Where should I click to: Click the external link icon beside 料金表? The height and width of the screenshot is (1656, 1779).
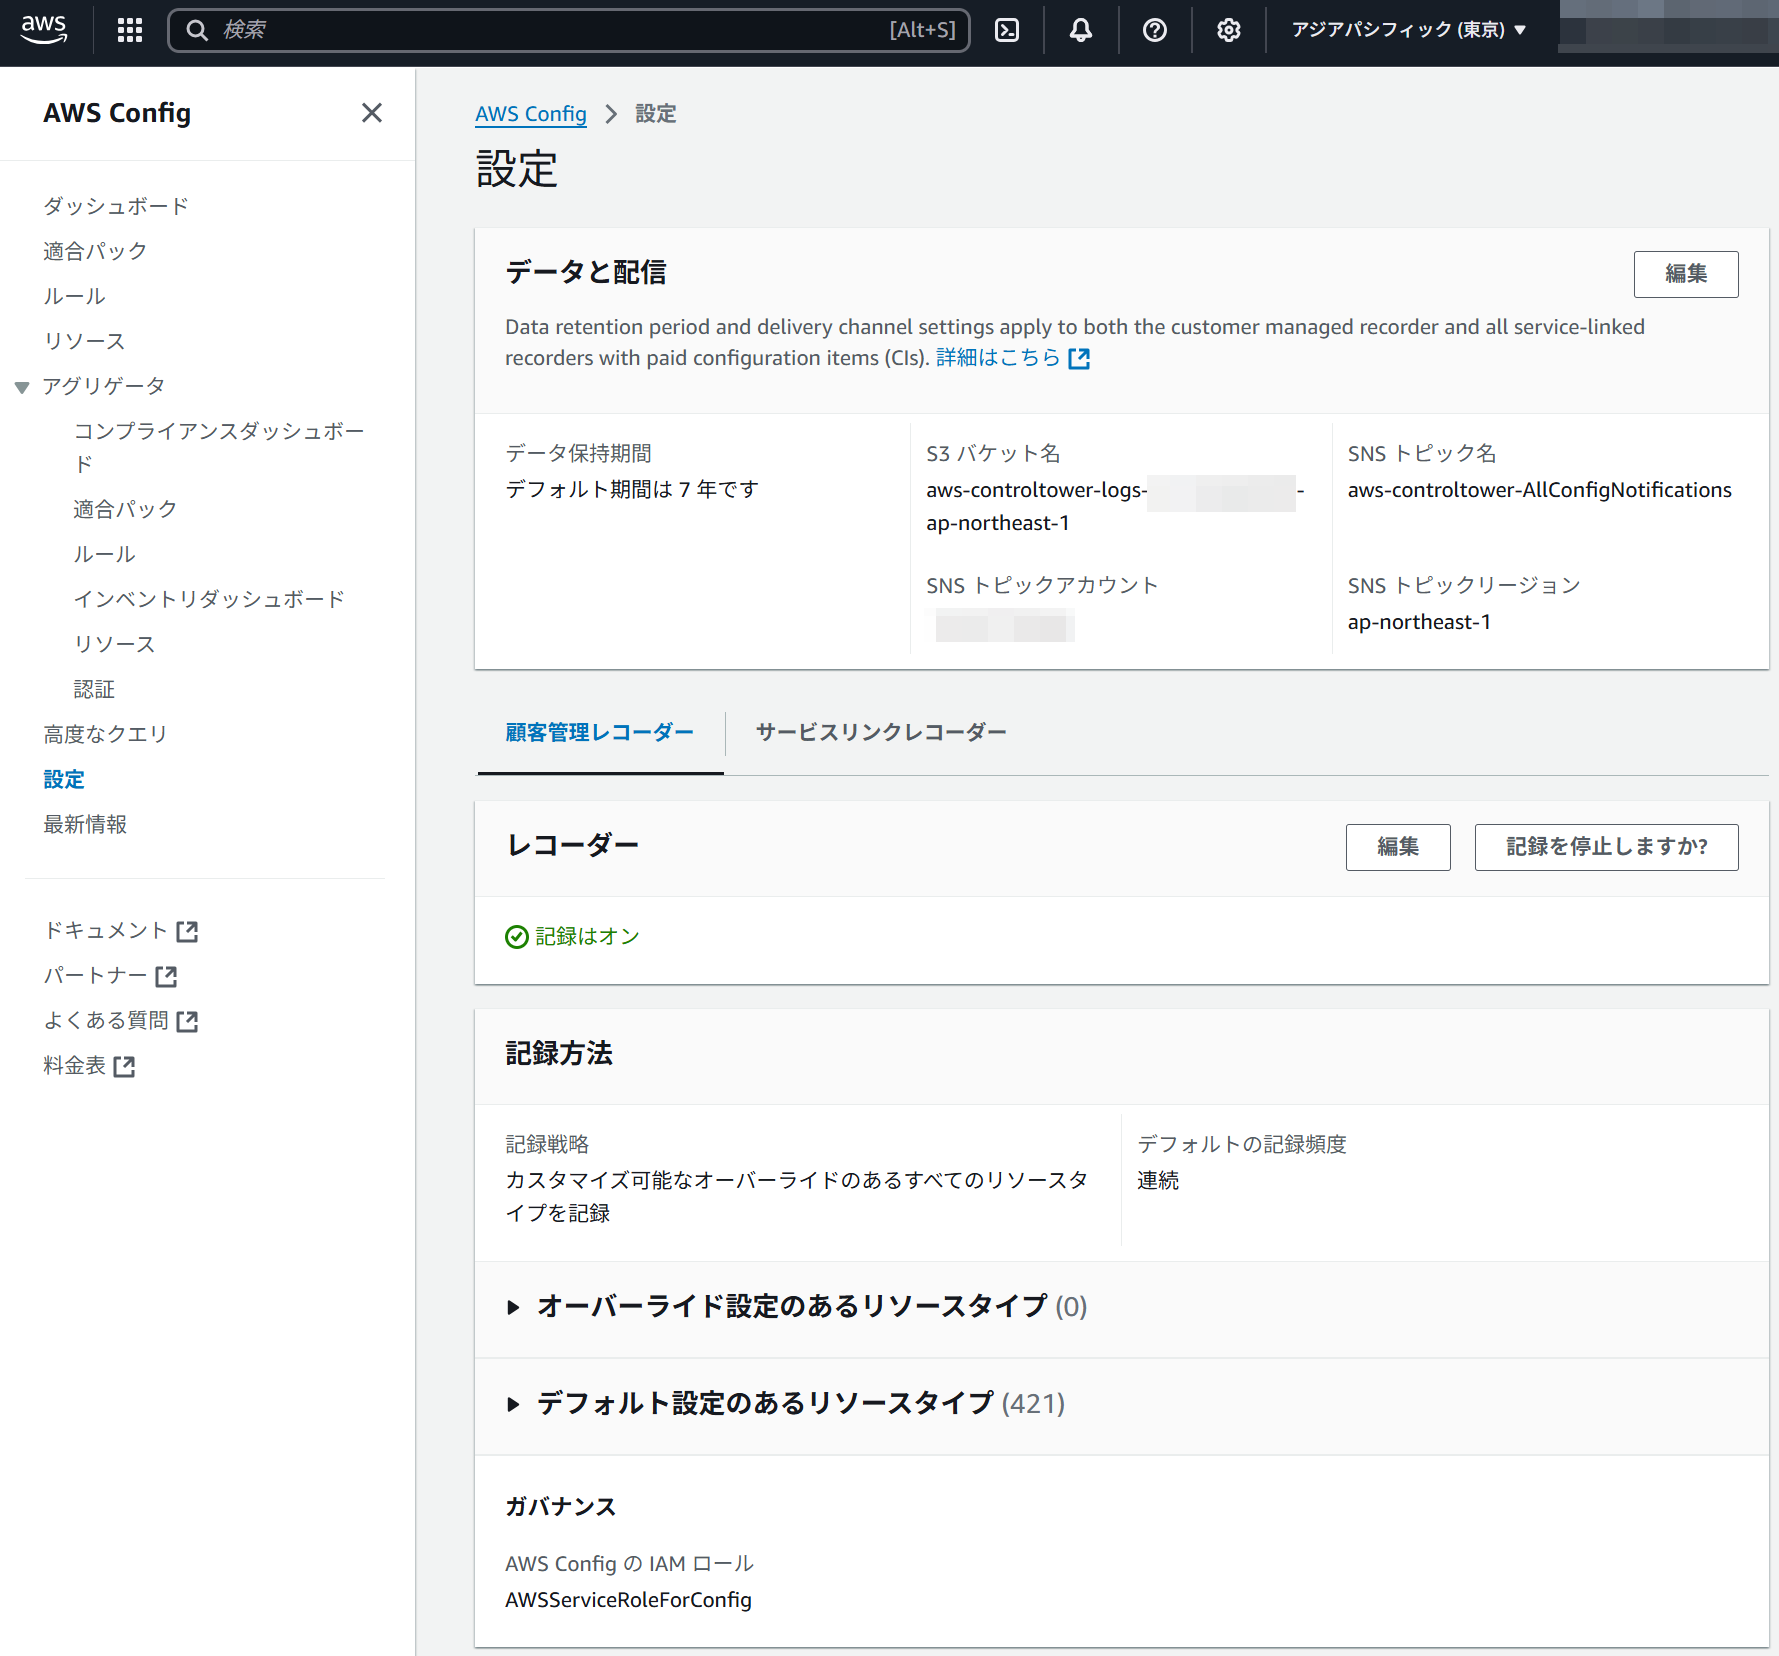(x=124, y=1067)
